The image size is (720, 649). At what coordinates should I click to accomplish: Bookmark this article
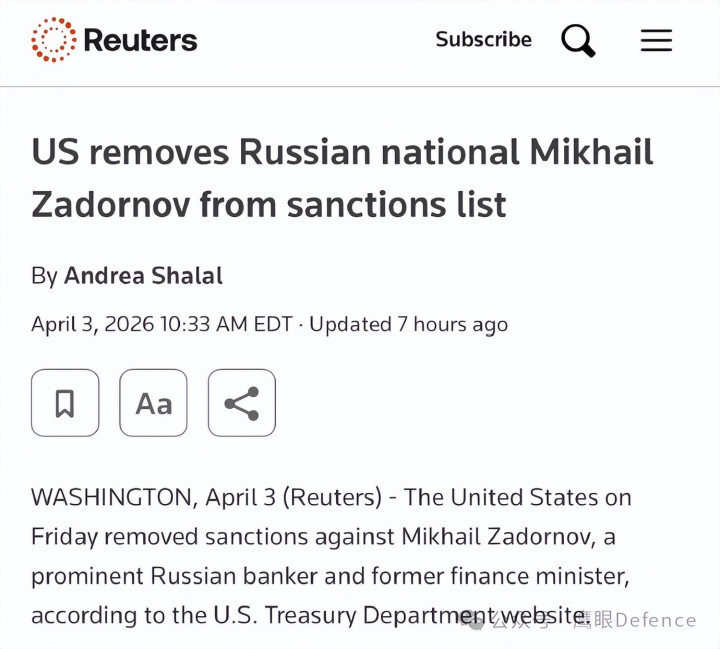tap(65, 403)
